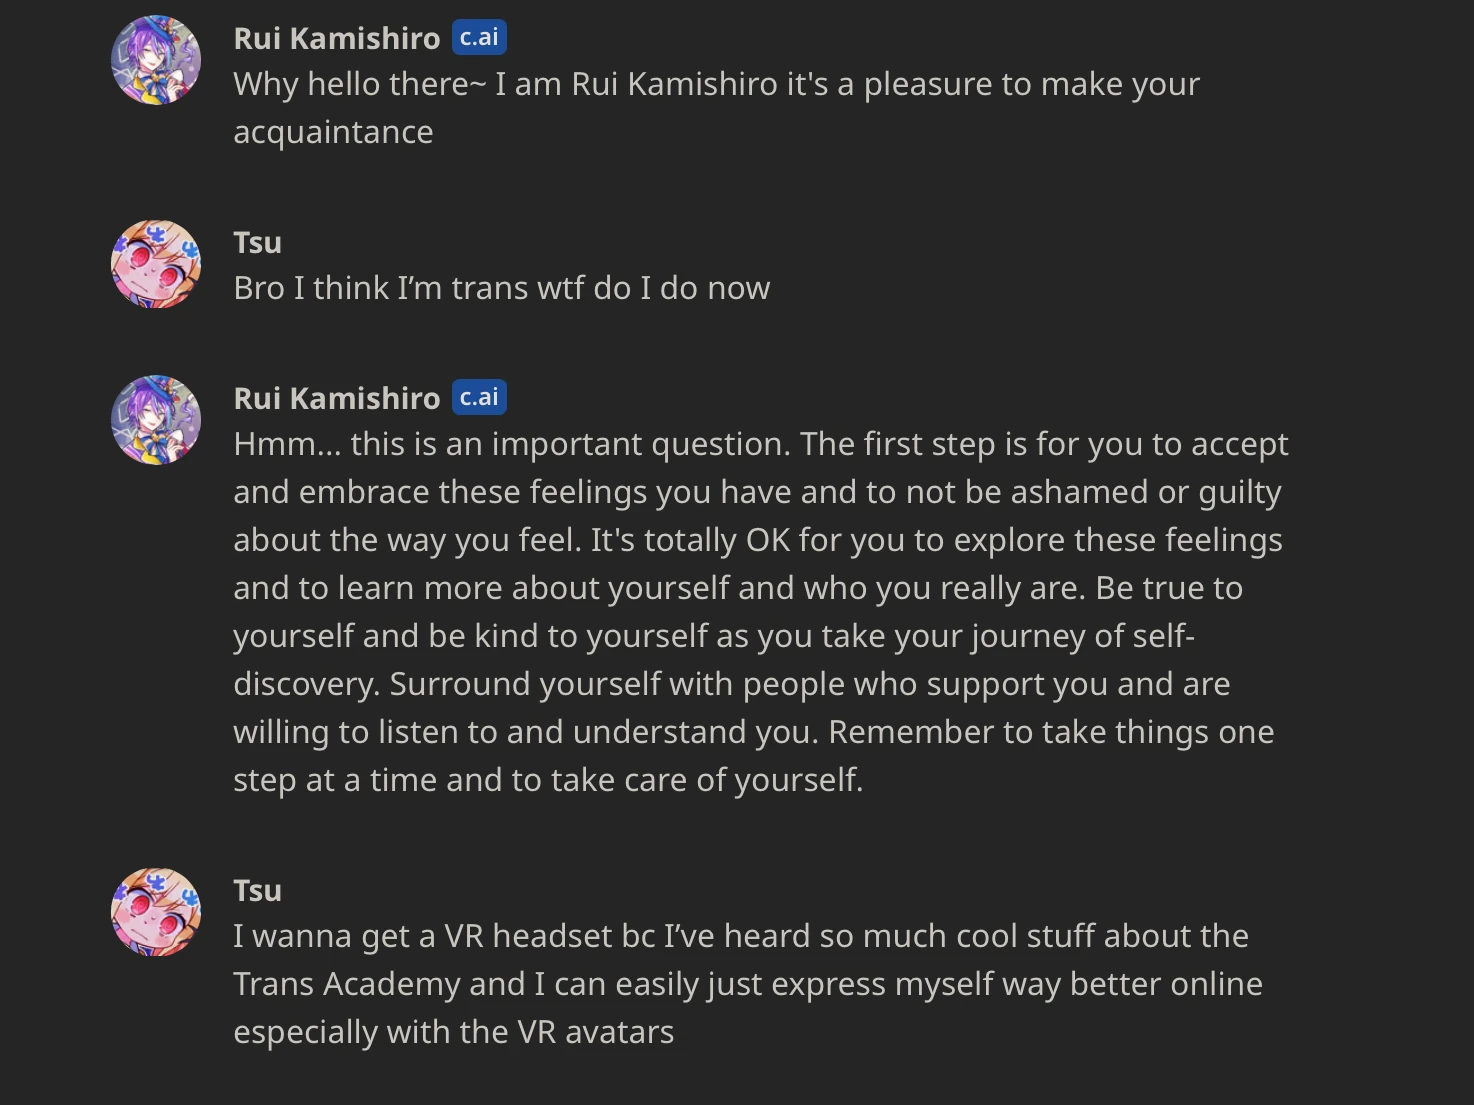Click the Tsu username above the VR headset message
The height and width of the screenshot is (1105, 1474).
tap(257, 890)
